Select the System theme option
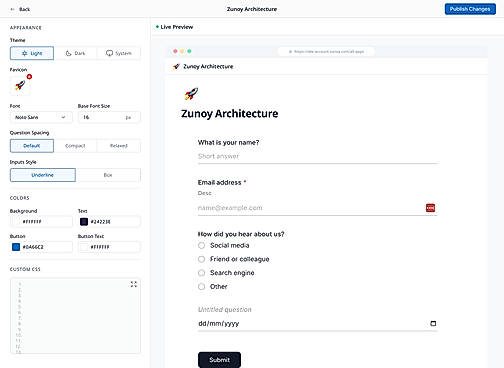 point(119,53)
